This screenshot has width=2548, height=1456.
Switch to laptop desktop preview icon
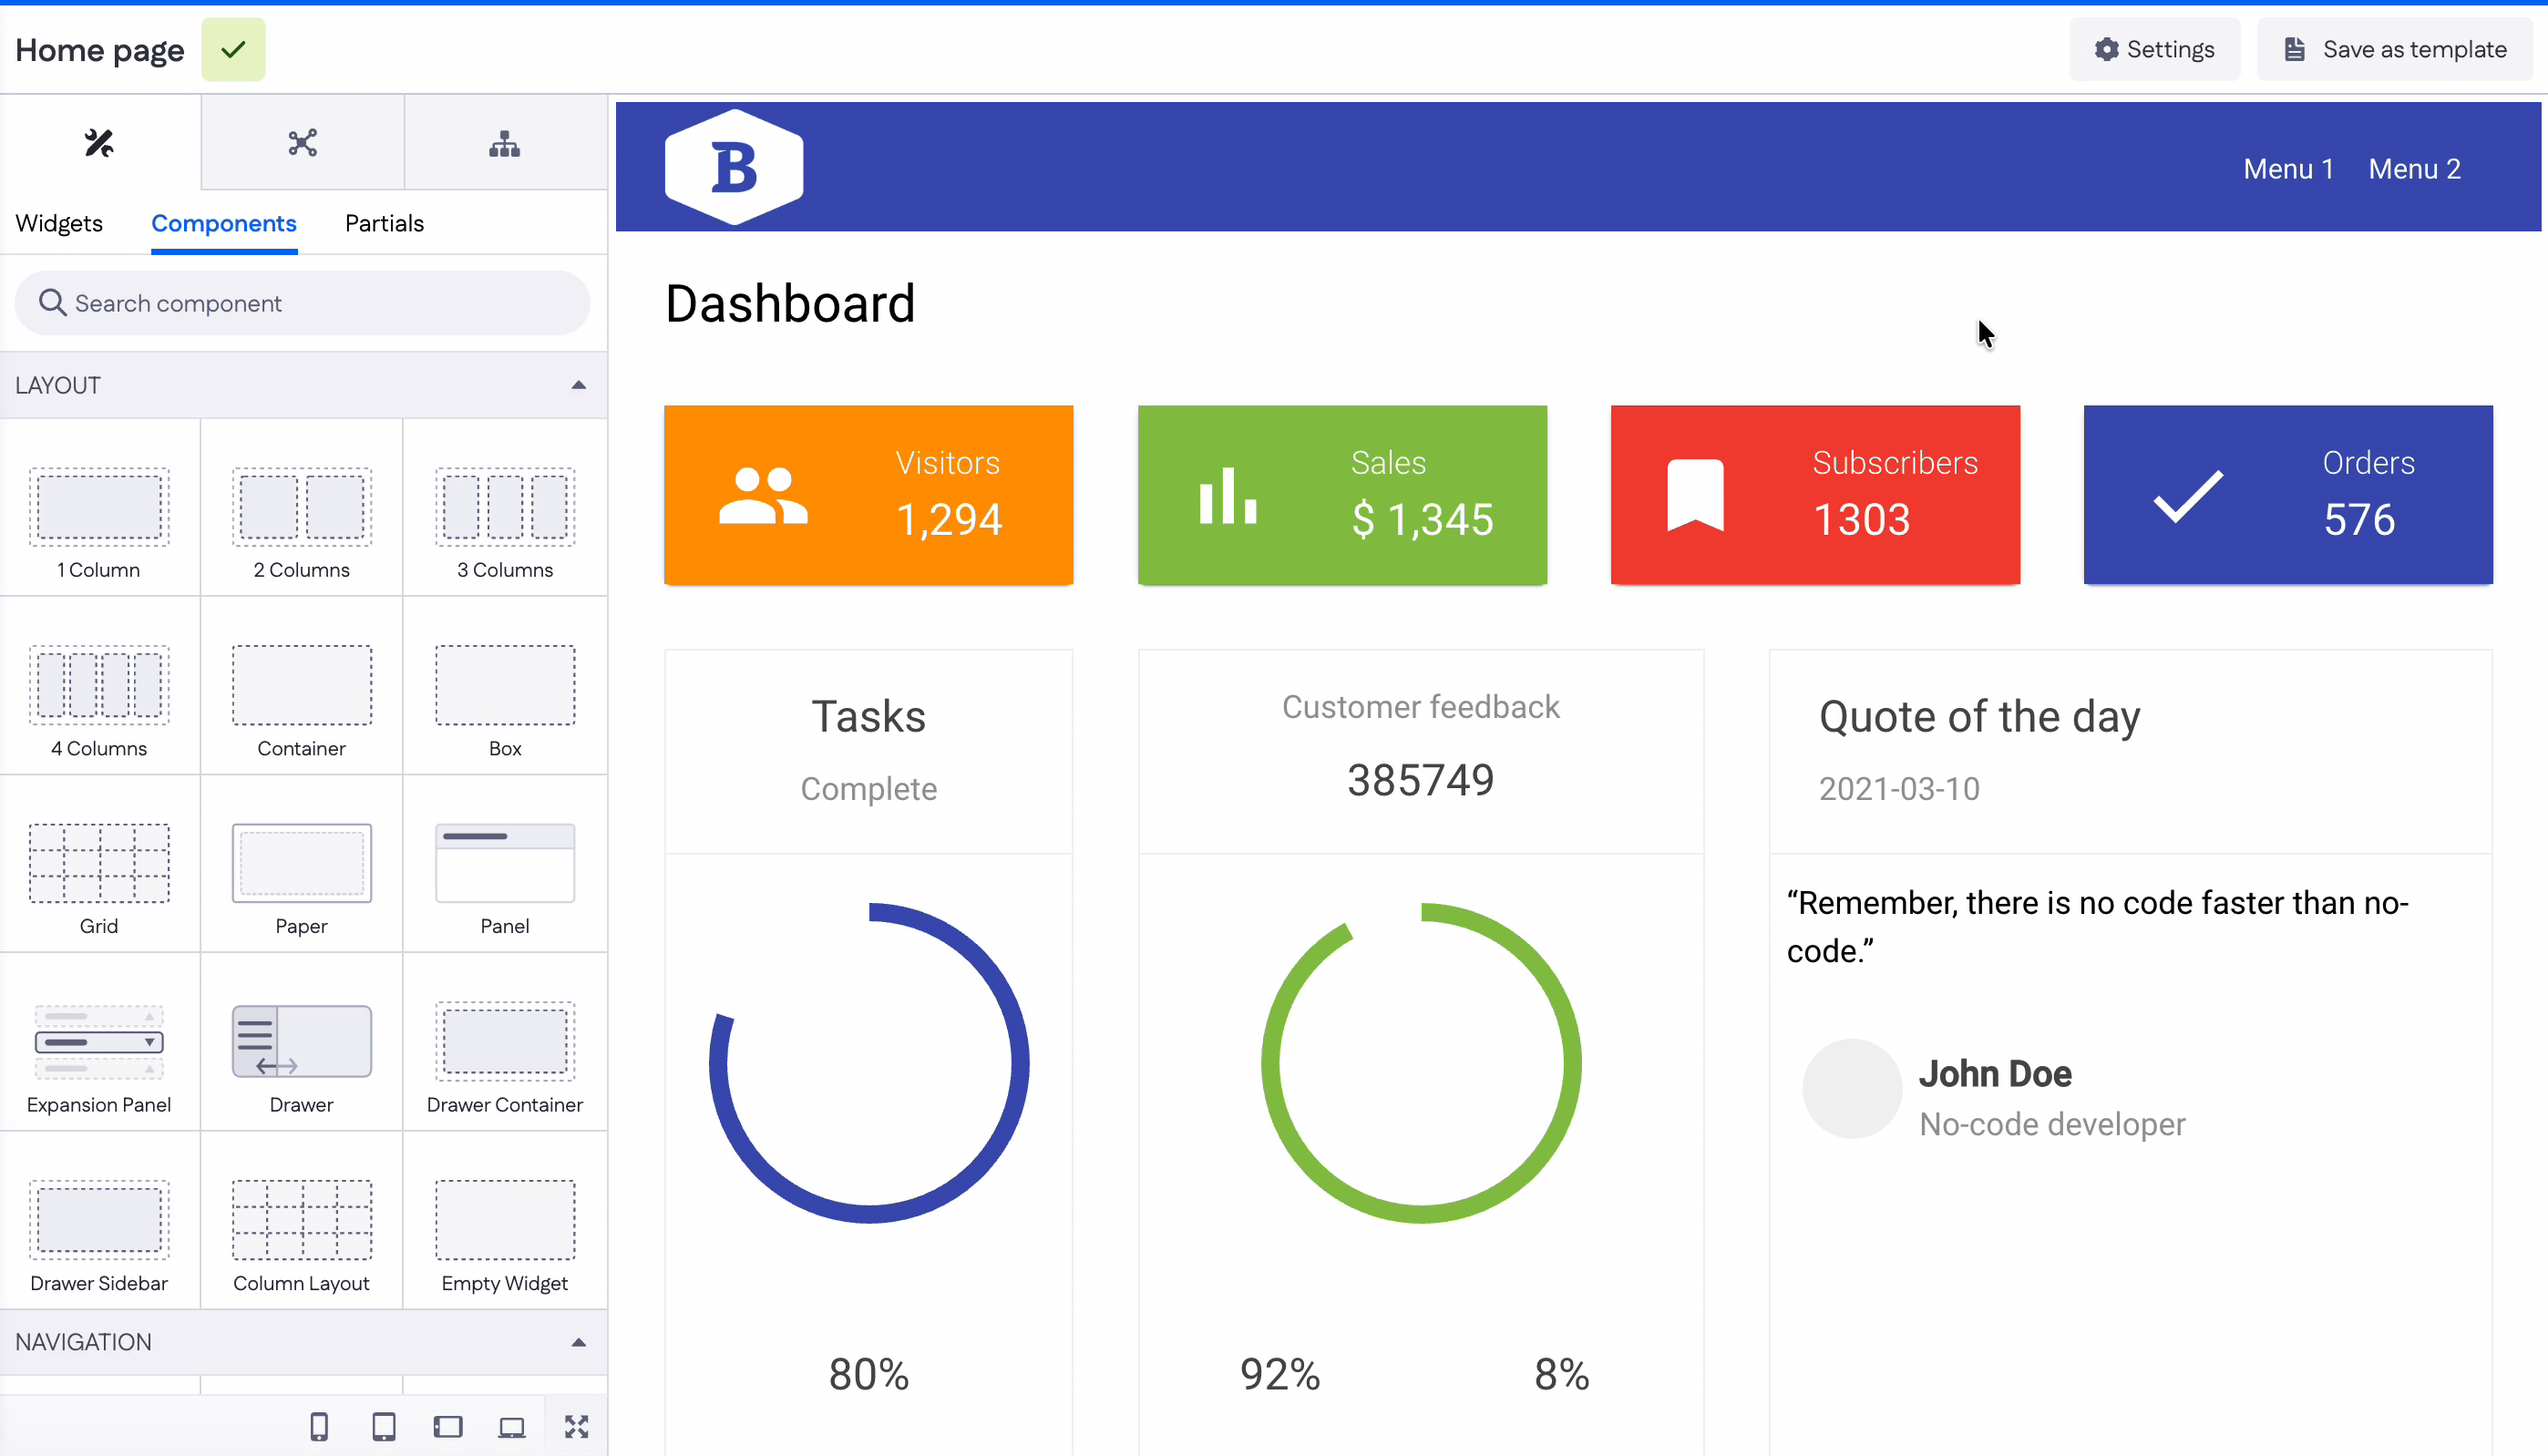511,1426
